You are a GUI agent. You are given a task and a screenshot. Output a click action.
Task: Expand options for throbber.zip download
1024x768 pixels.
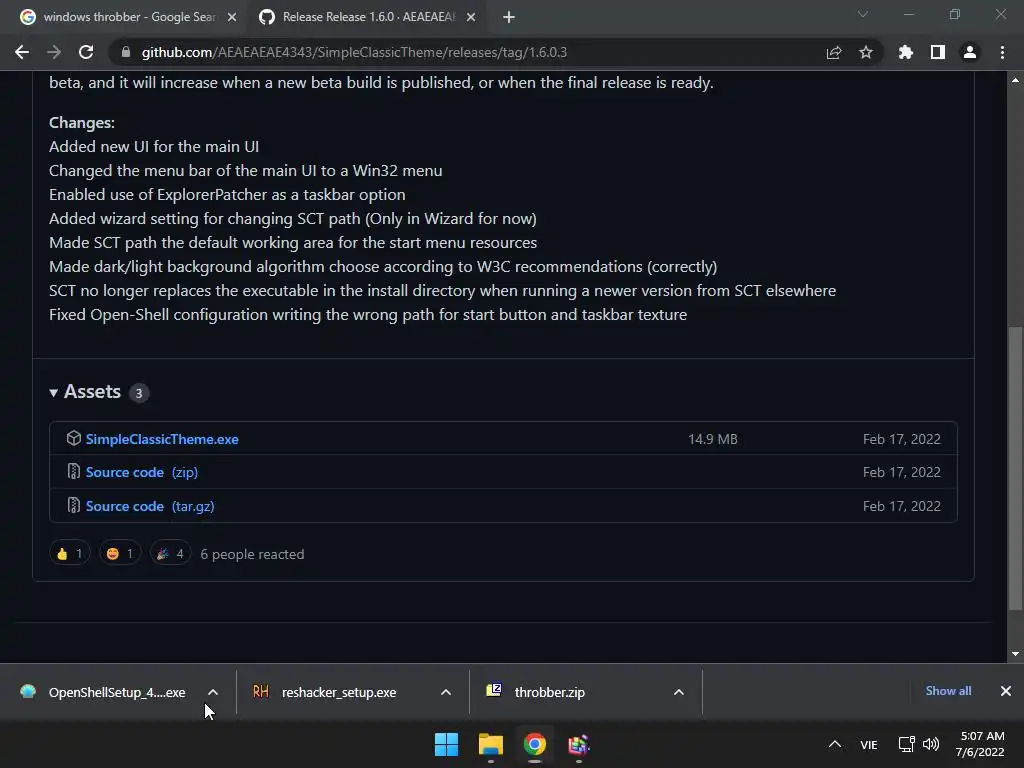[679, 692]
